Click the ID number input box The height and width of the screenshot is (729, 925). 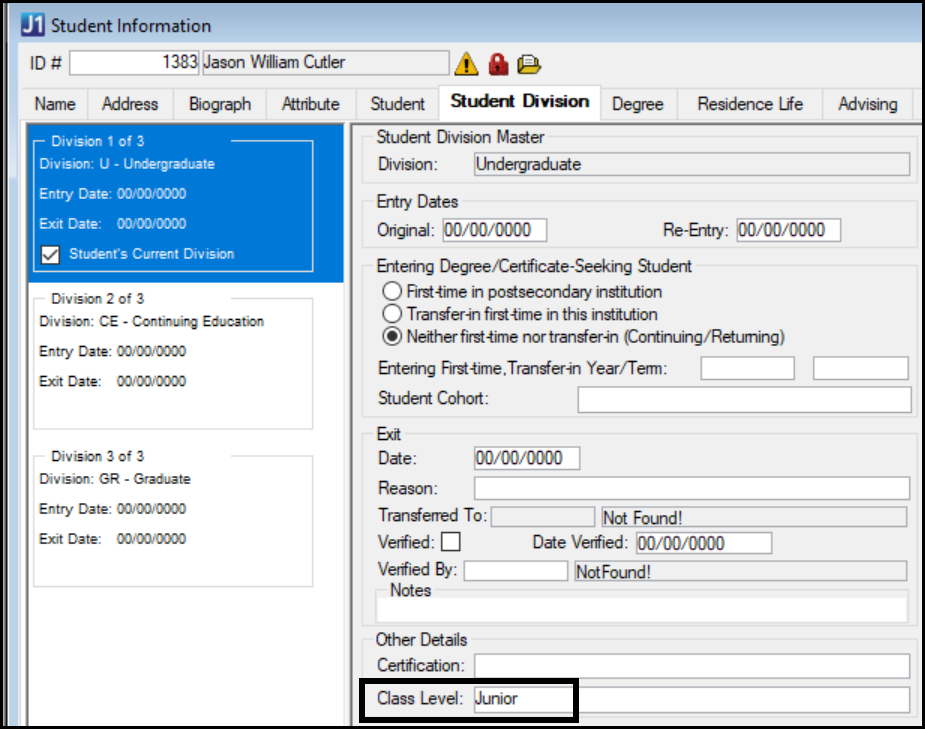(x=135, y=62)
